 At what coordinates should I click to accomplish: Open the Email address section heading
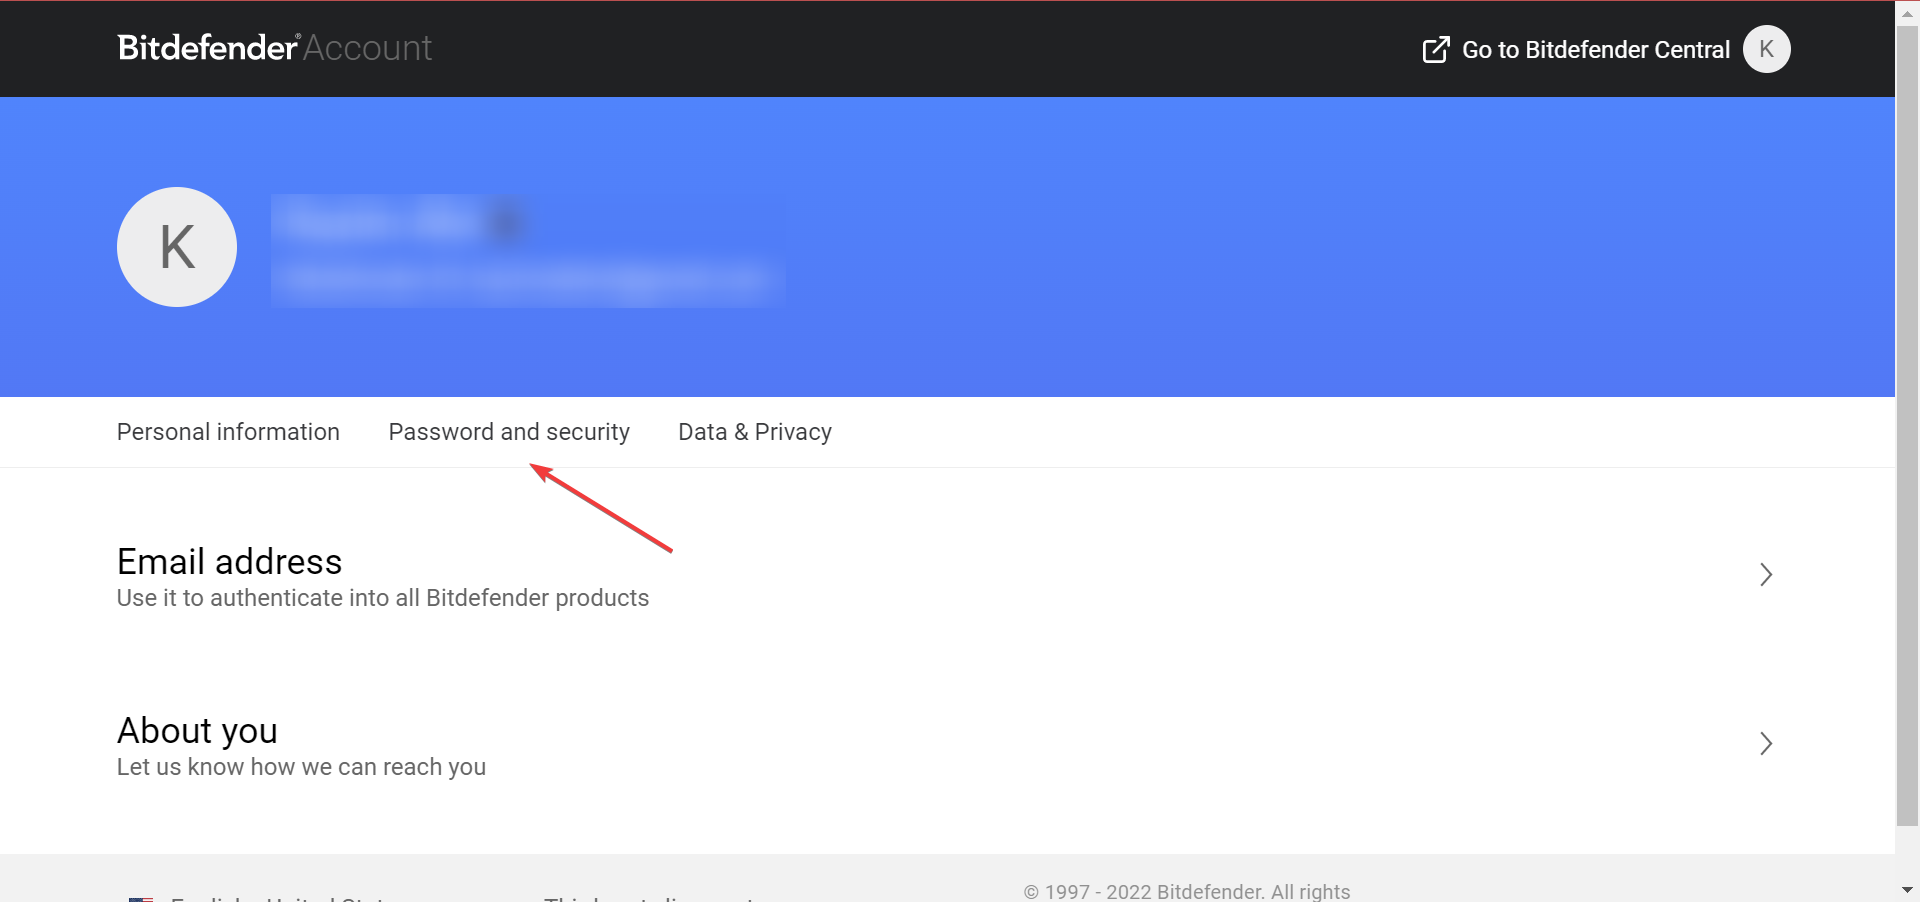tap(229, 562)
